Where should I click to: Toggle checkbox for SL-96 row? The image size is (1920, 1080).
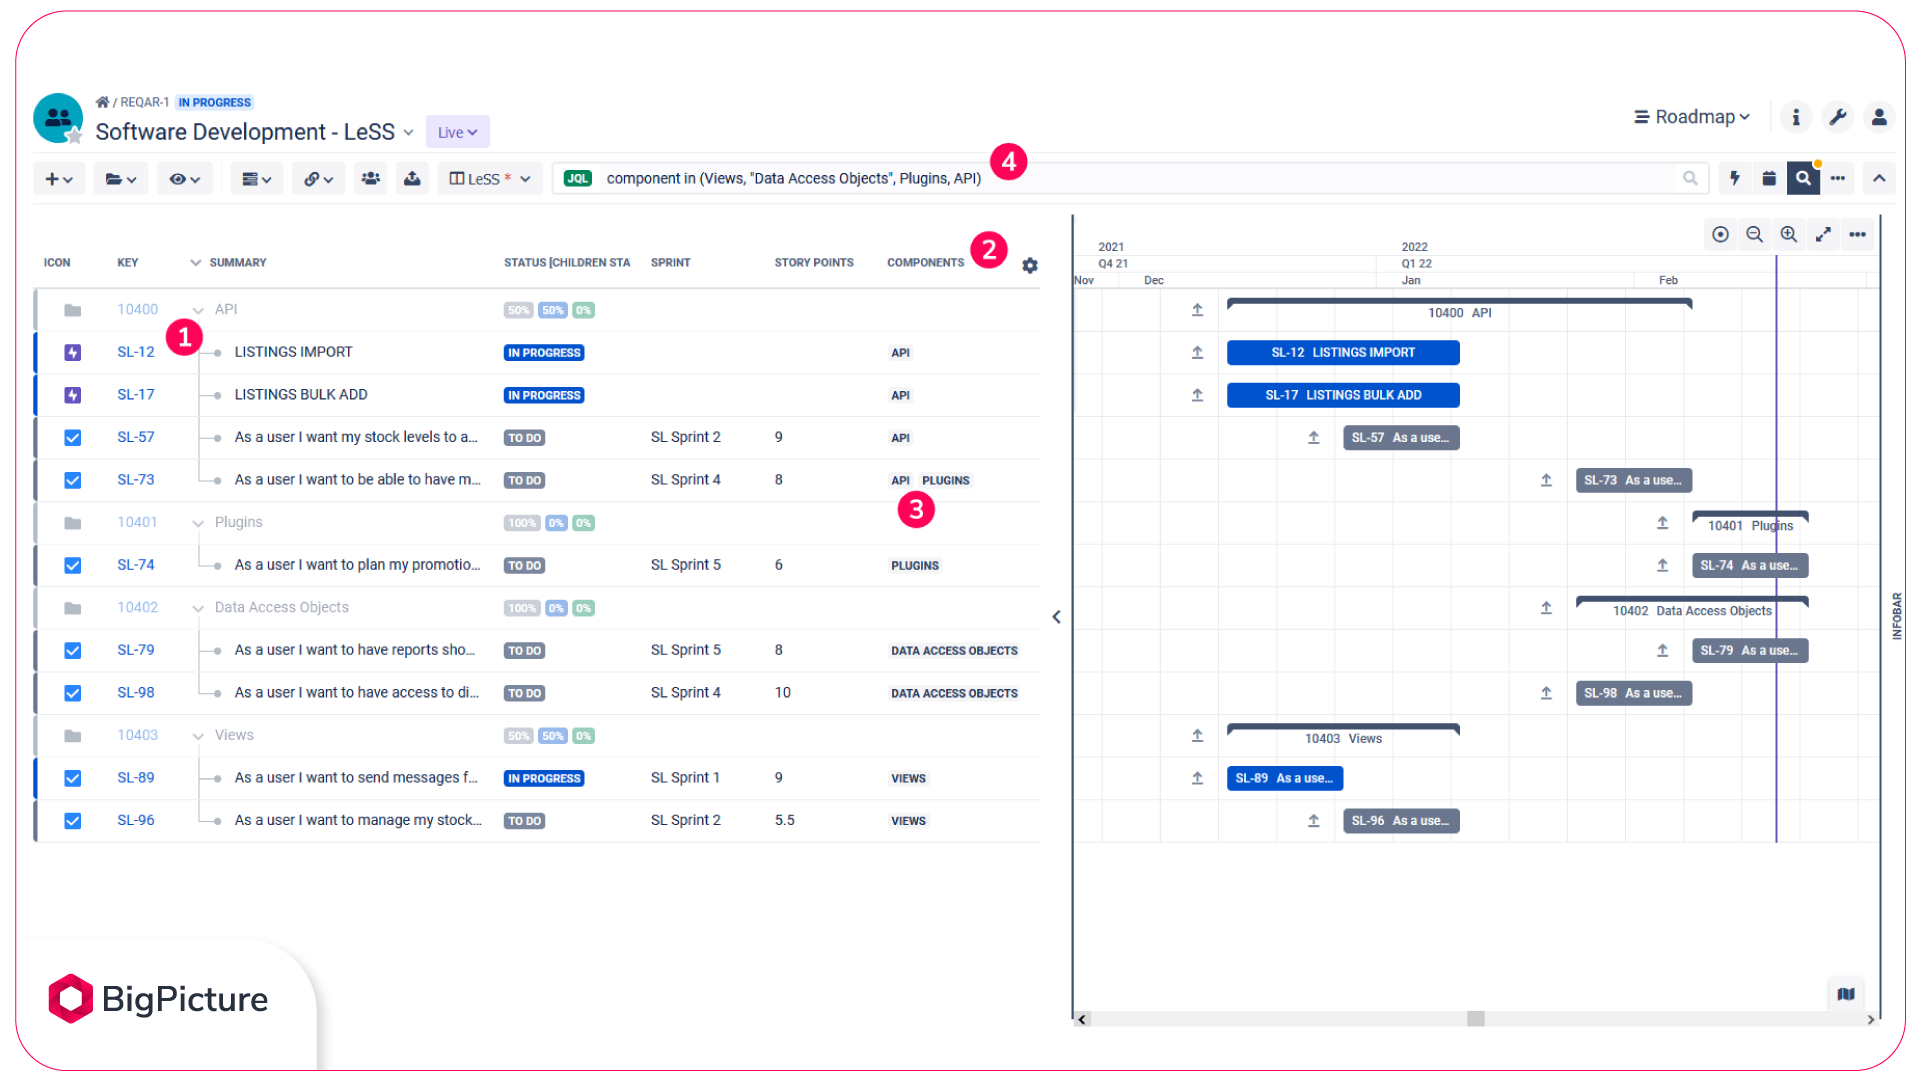coord(72,821)
